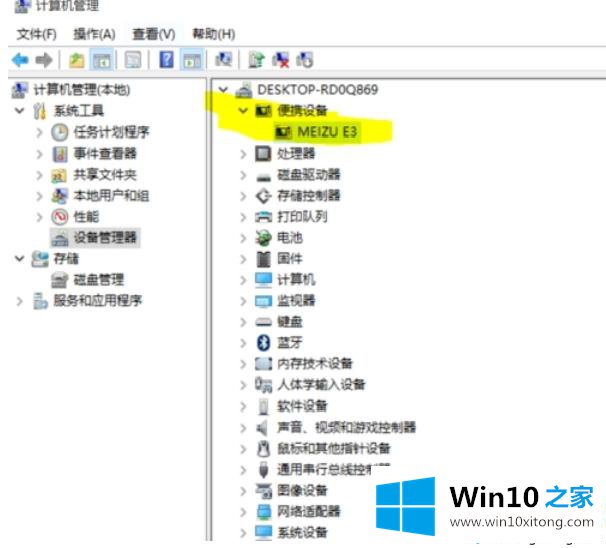
Task: Collapse the 便携设备 category
Action: (243, 111)
